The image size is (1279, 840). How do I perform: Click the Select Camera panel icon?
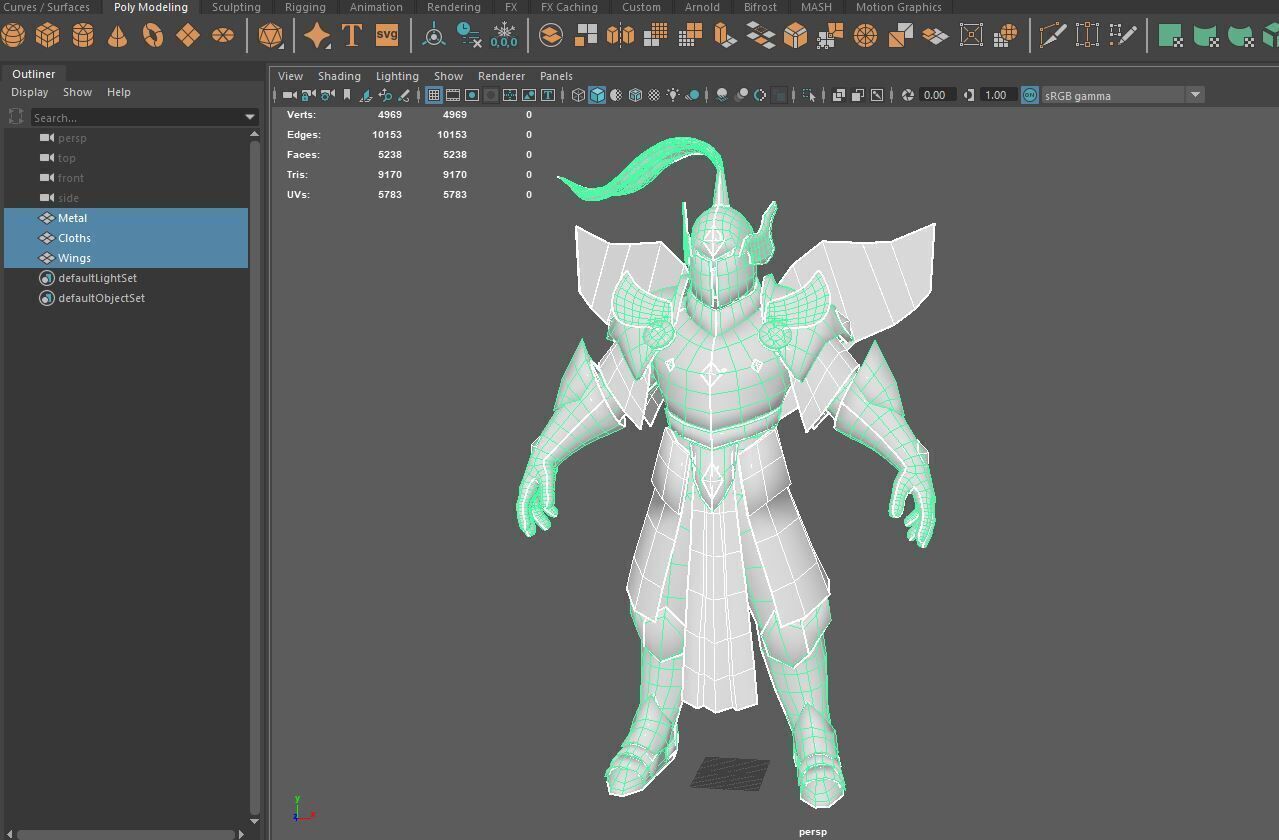point(289,95)
